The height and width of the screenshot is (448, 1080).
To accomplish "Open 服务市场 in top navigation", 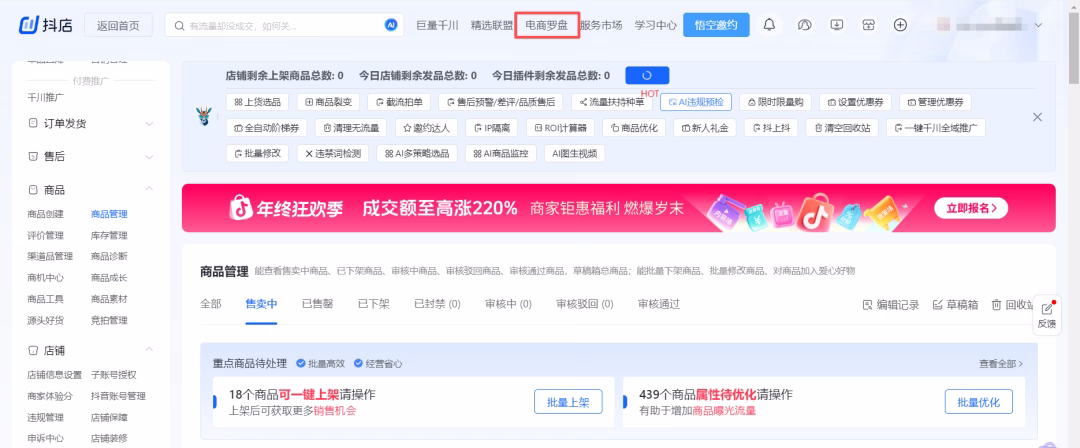I will 601,26.
